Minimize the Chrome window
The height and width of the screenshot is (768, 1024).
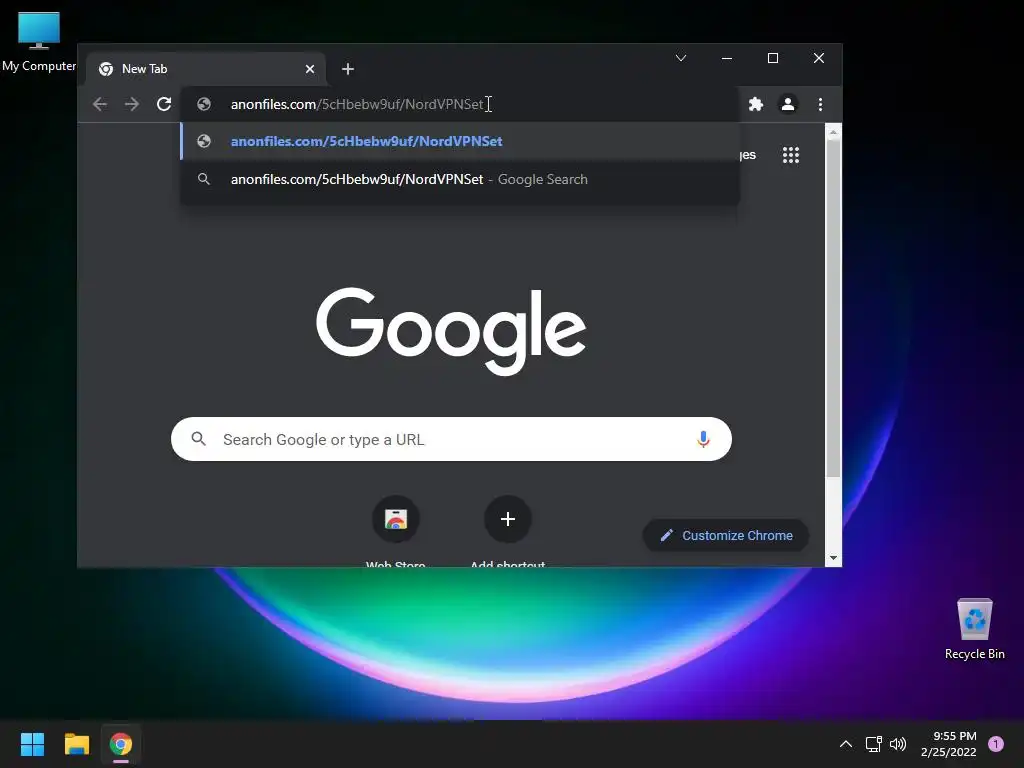(726, 58)
